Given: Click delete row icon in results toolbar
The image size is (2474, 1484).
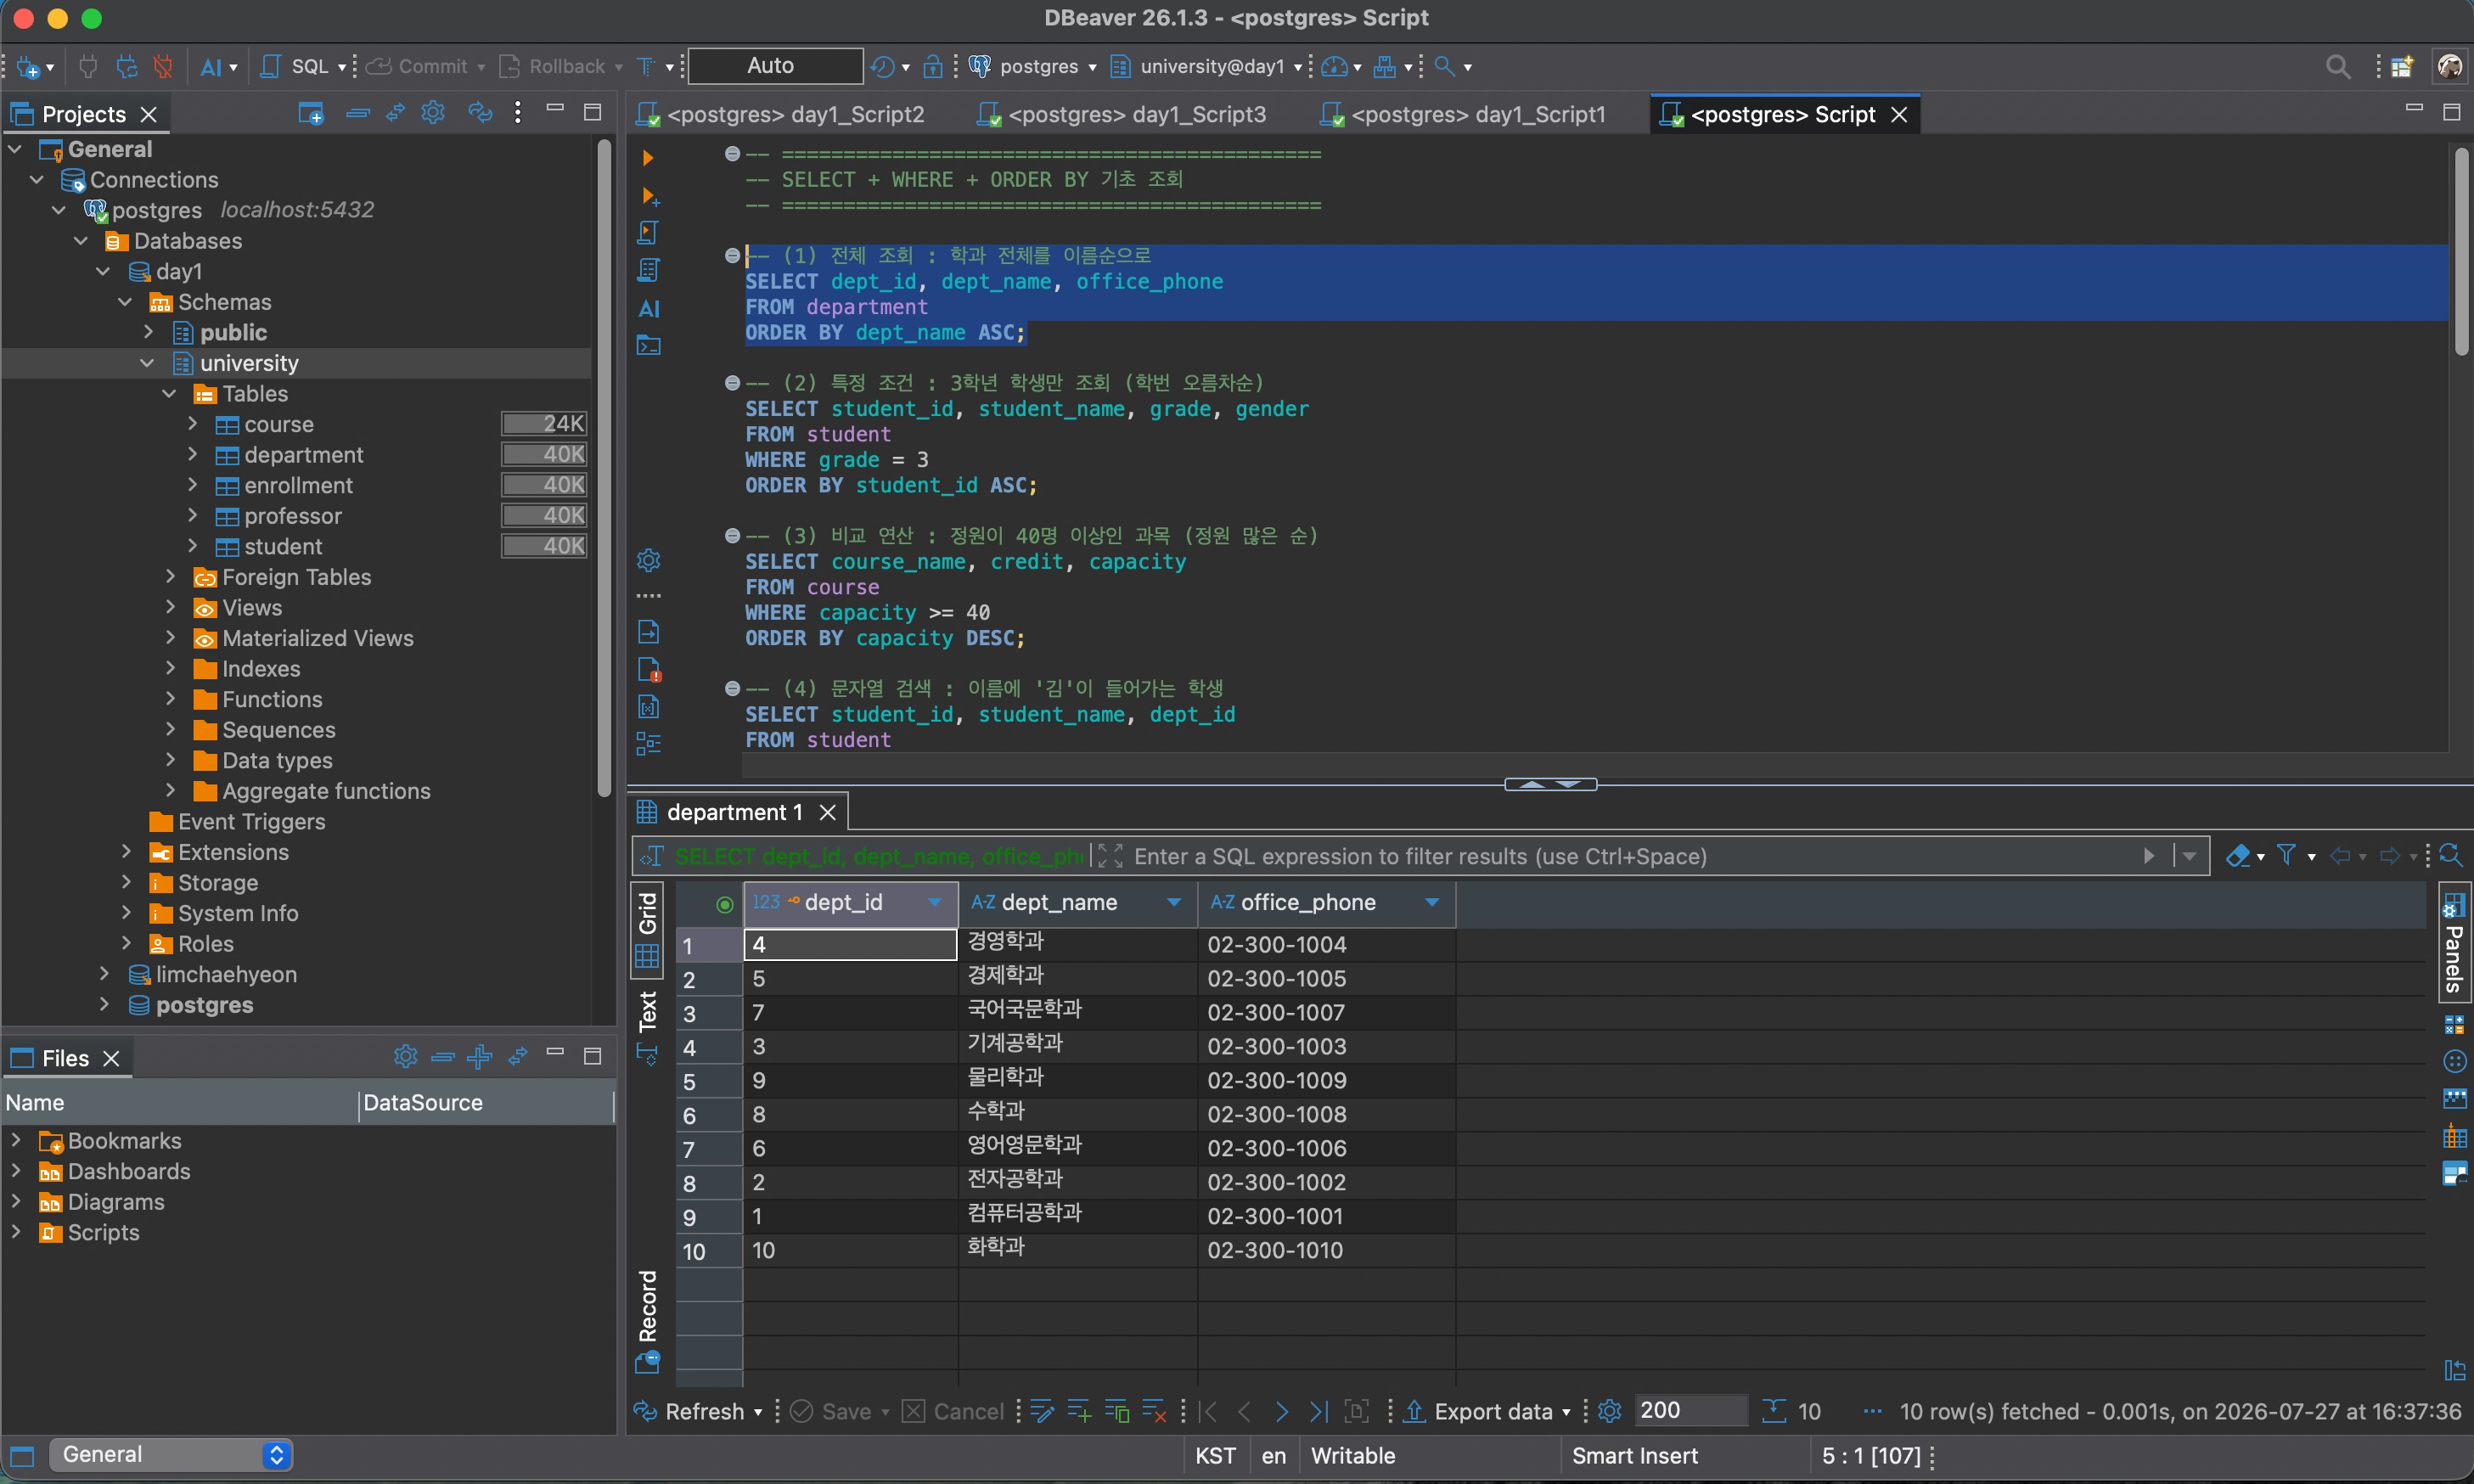Looking at the screenshot, I should (x=1154, y=1411).
